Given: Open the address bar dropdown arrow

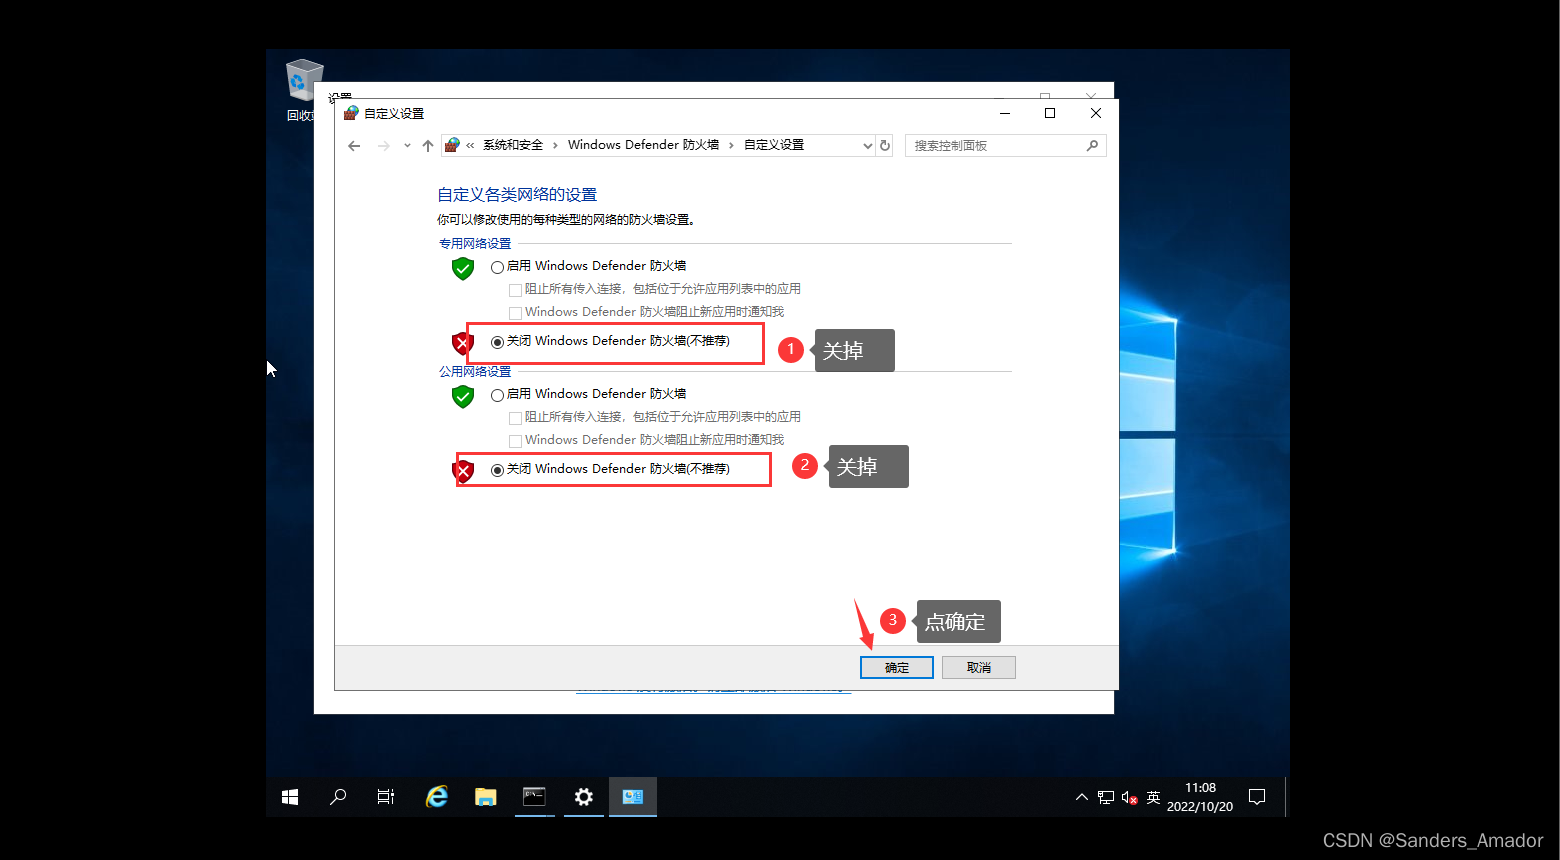Looking at the screenshot, I should tap(867, 145).
